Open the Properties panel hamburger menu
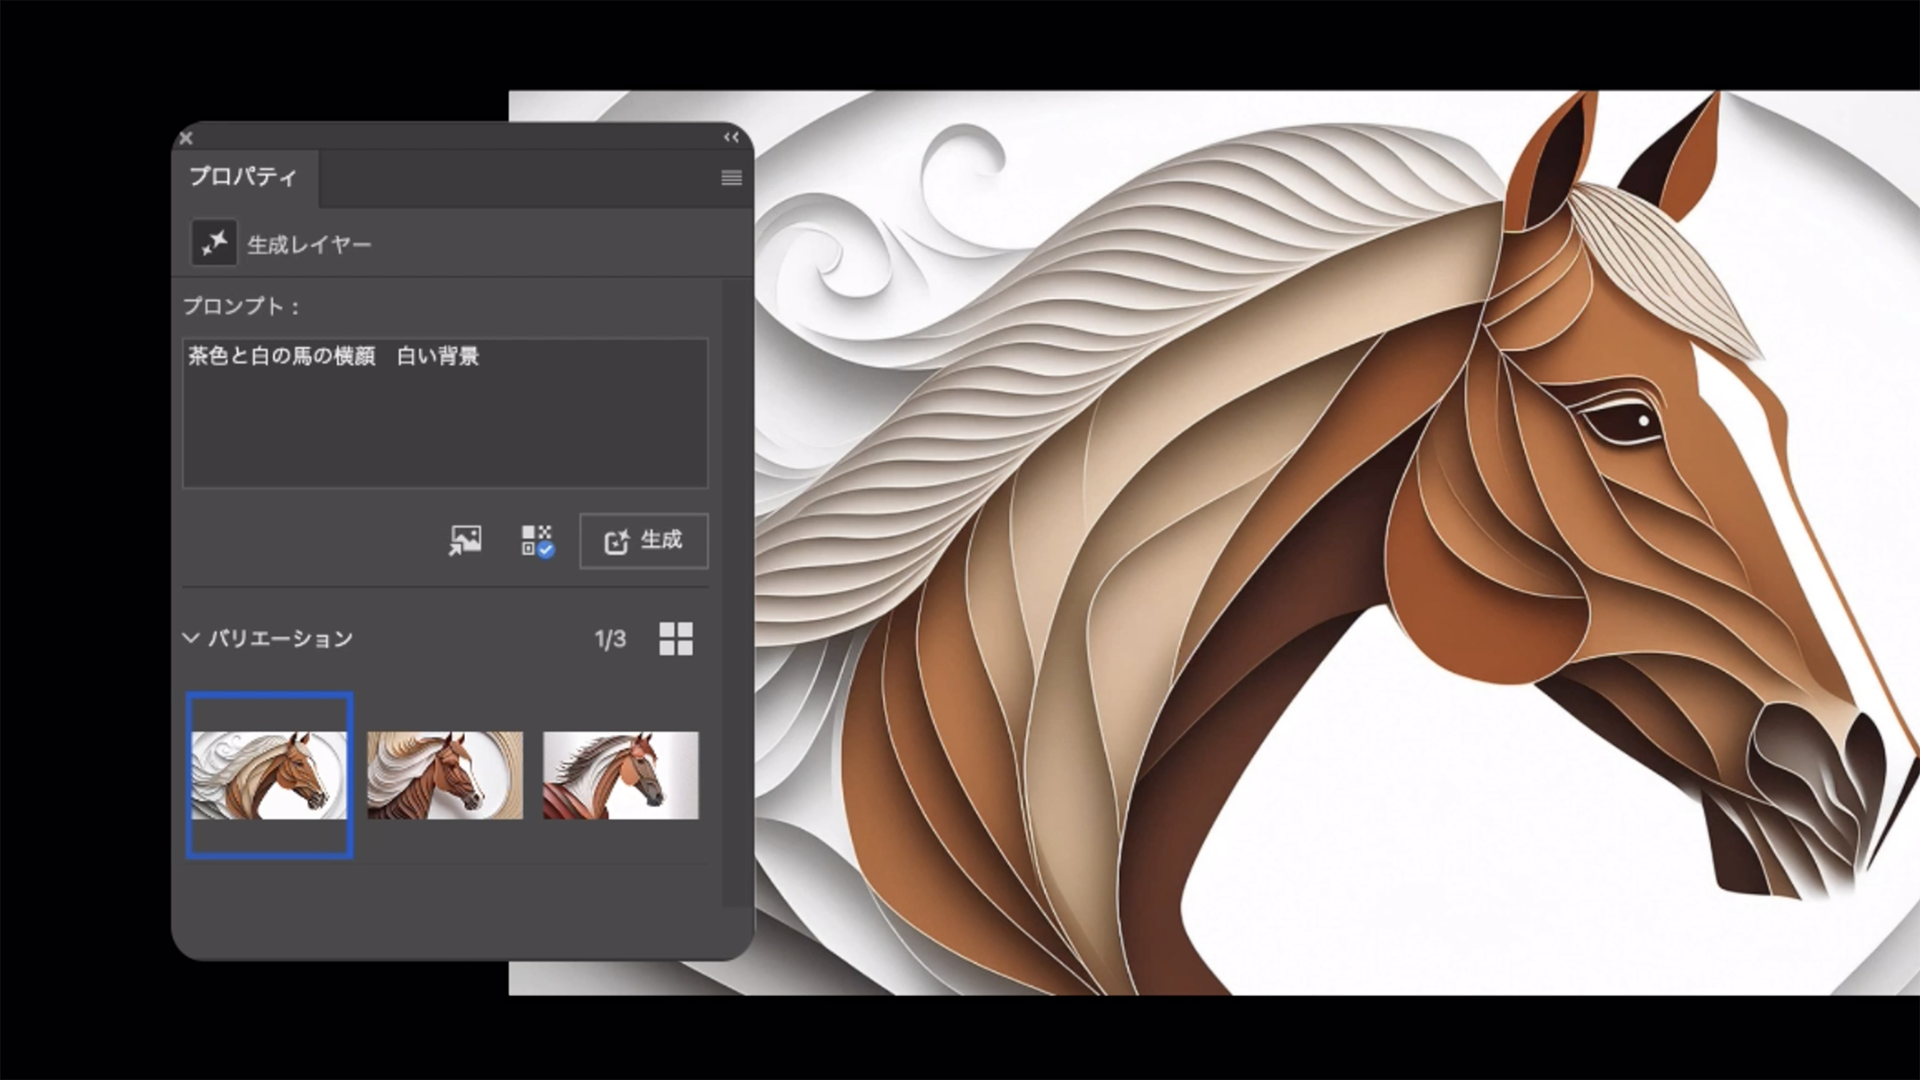1920x1080 pixels. tap(731, 178)
